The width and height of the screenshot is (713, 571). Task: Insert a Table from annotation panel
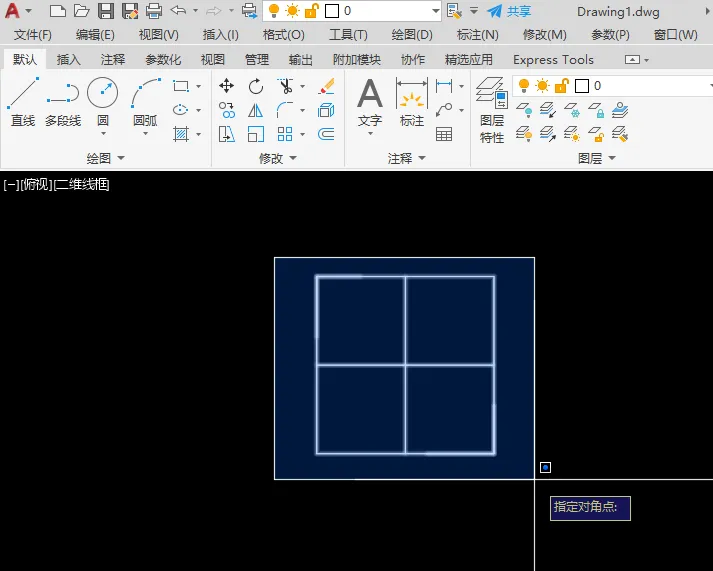[x=444, y=134]
